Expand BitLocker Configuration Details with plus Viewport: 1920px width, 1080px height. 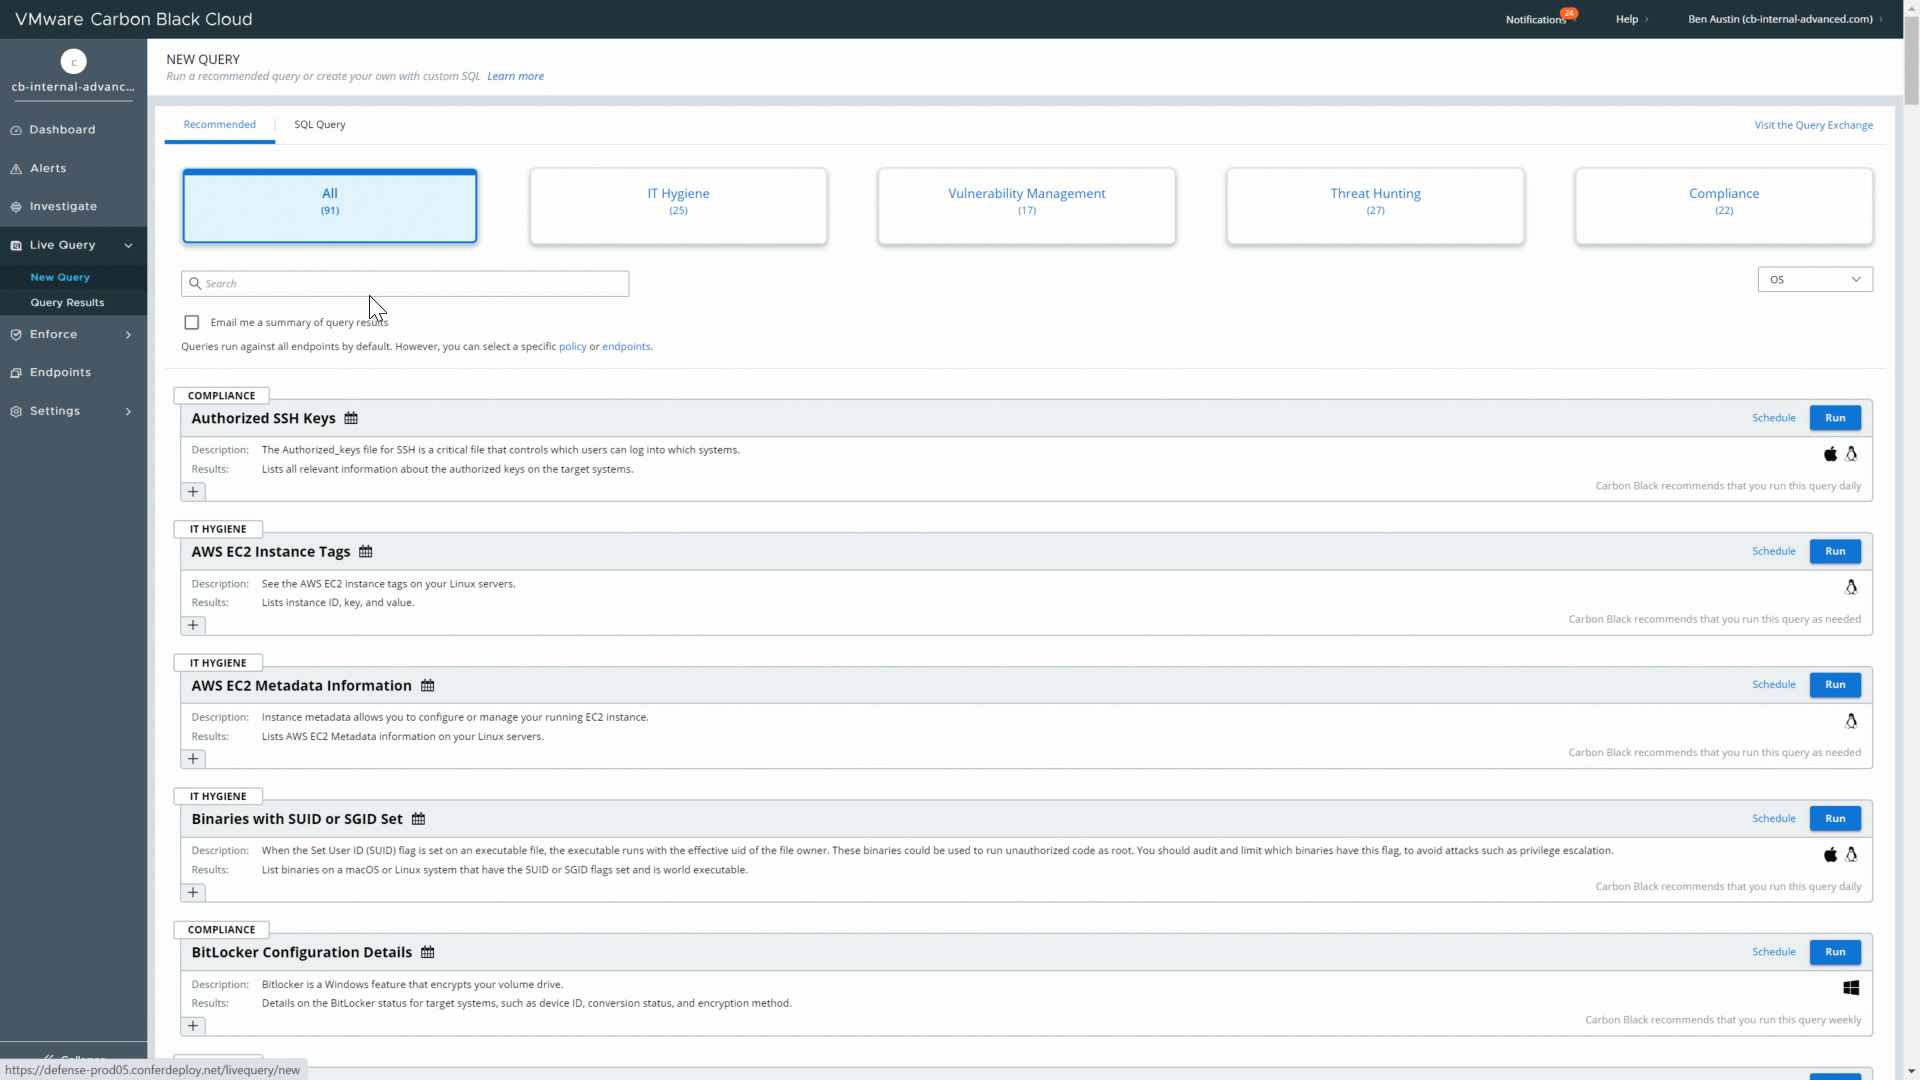pyautogui.click(x=193, y=1026)
